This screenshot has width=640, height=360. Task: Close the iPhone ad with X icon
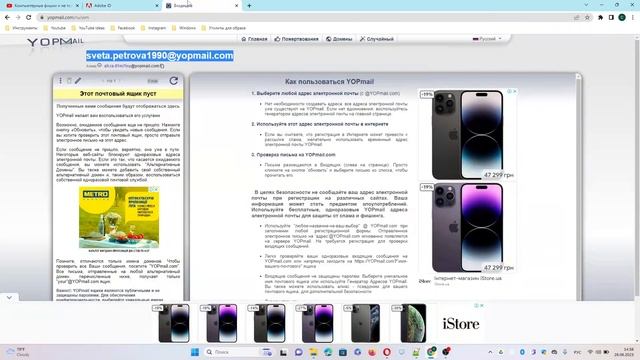pyautogui.click(x=515, y=91)
